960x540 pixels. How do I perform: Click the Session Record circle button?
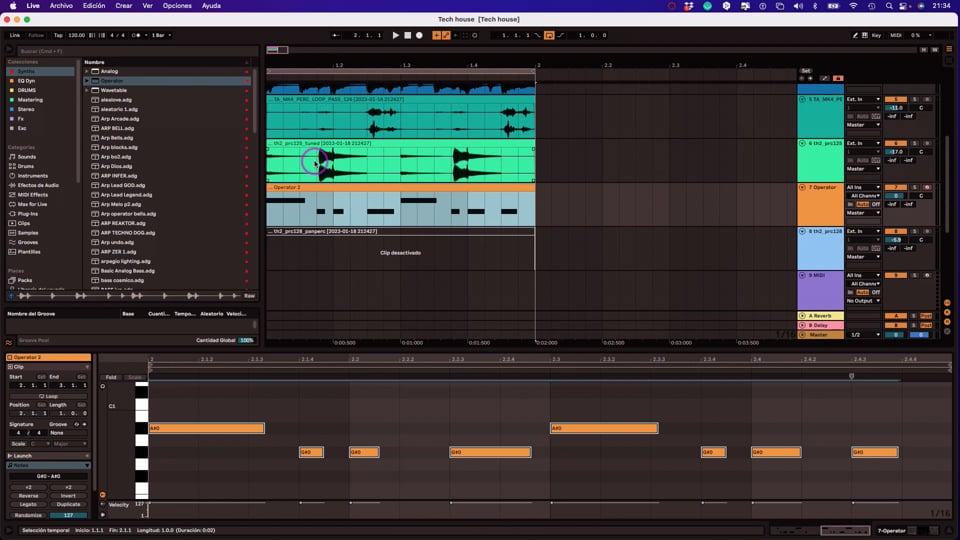point(475,36)
